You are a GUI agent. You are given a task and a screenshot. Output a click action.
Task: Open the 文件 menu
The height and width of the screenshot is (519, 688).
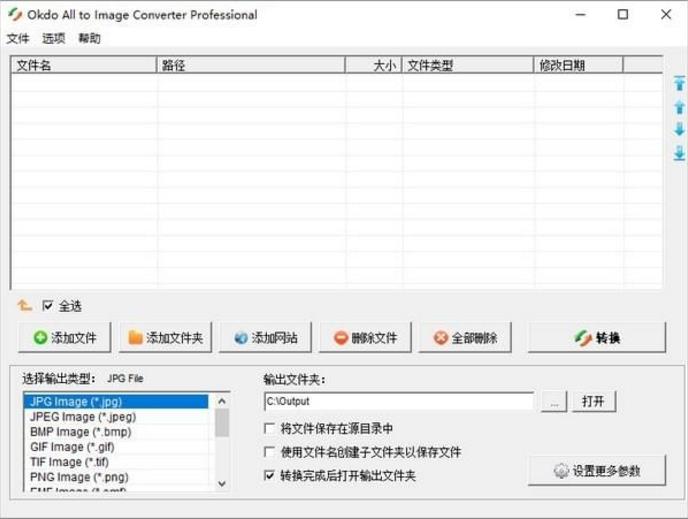(x=18, y=39)
